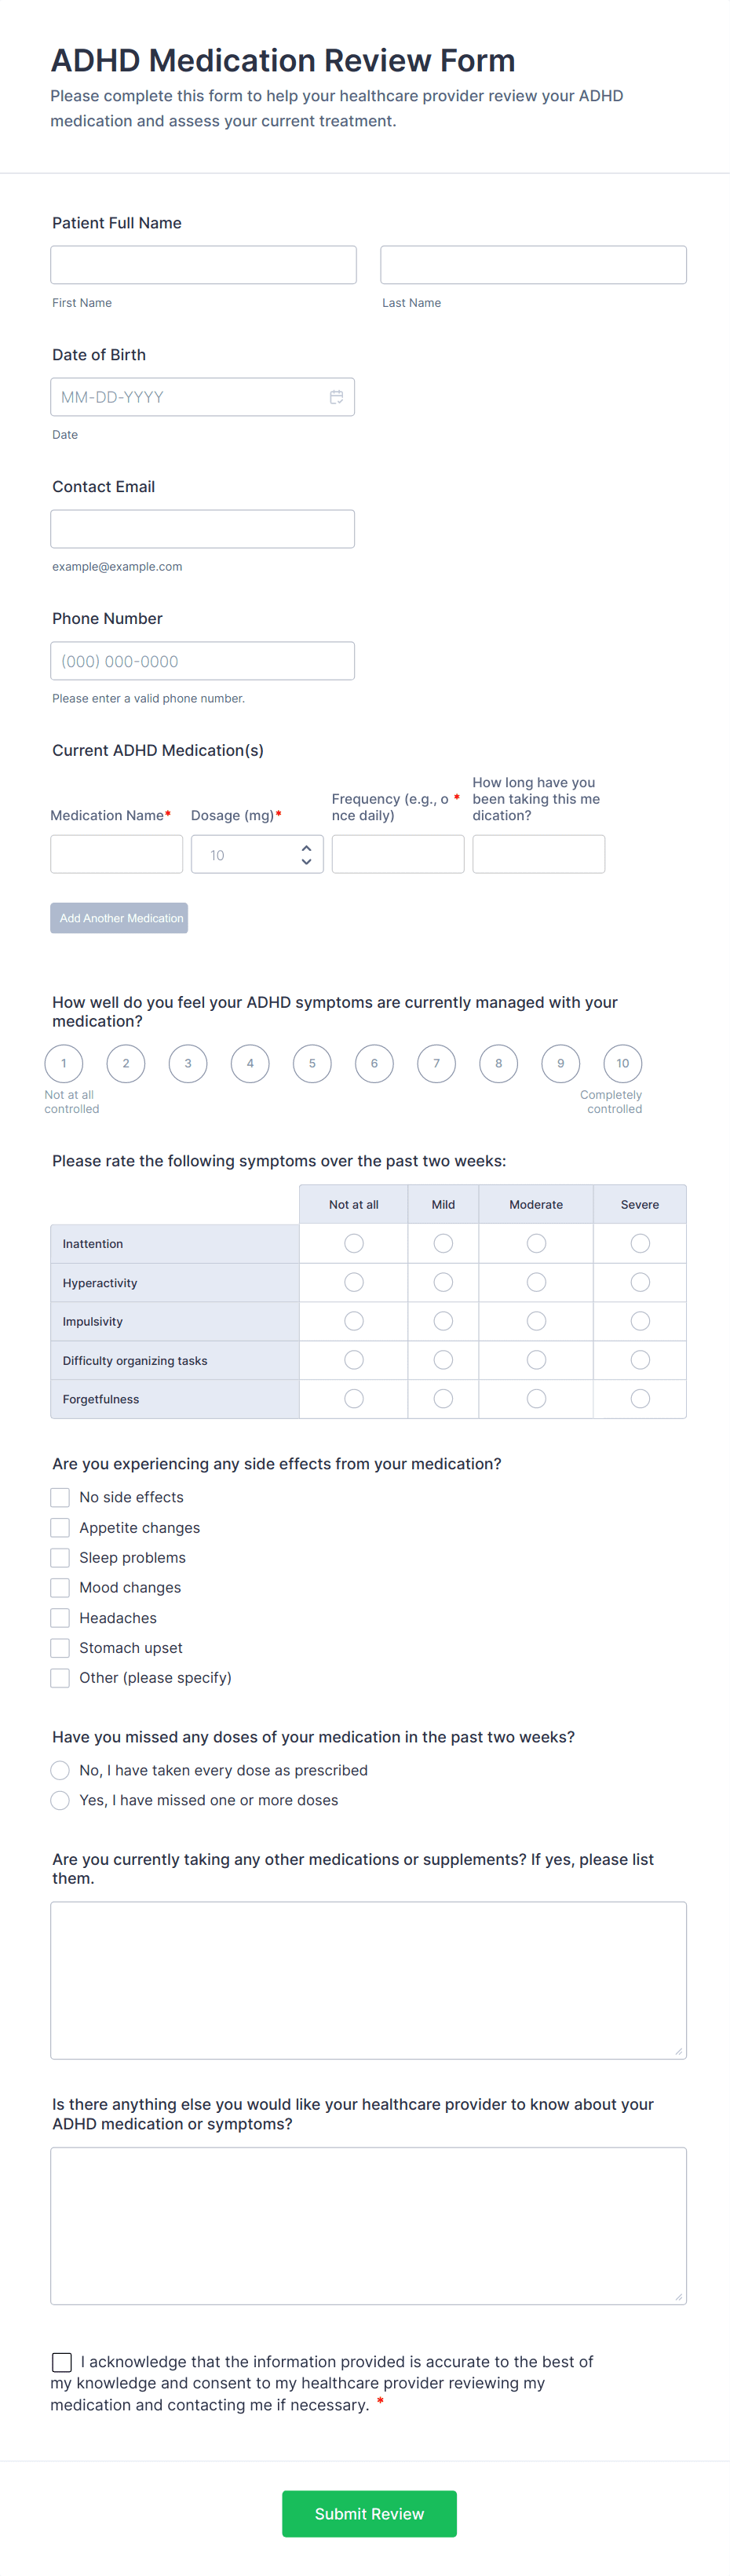Click the Add Another Medication button
730x2576 pixels.
point(119,918)
